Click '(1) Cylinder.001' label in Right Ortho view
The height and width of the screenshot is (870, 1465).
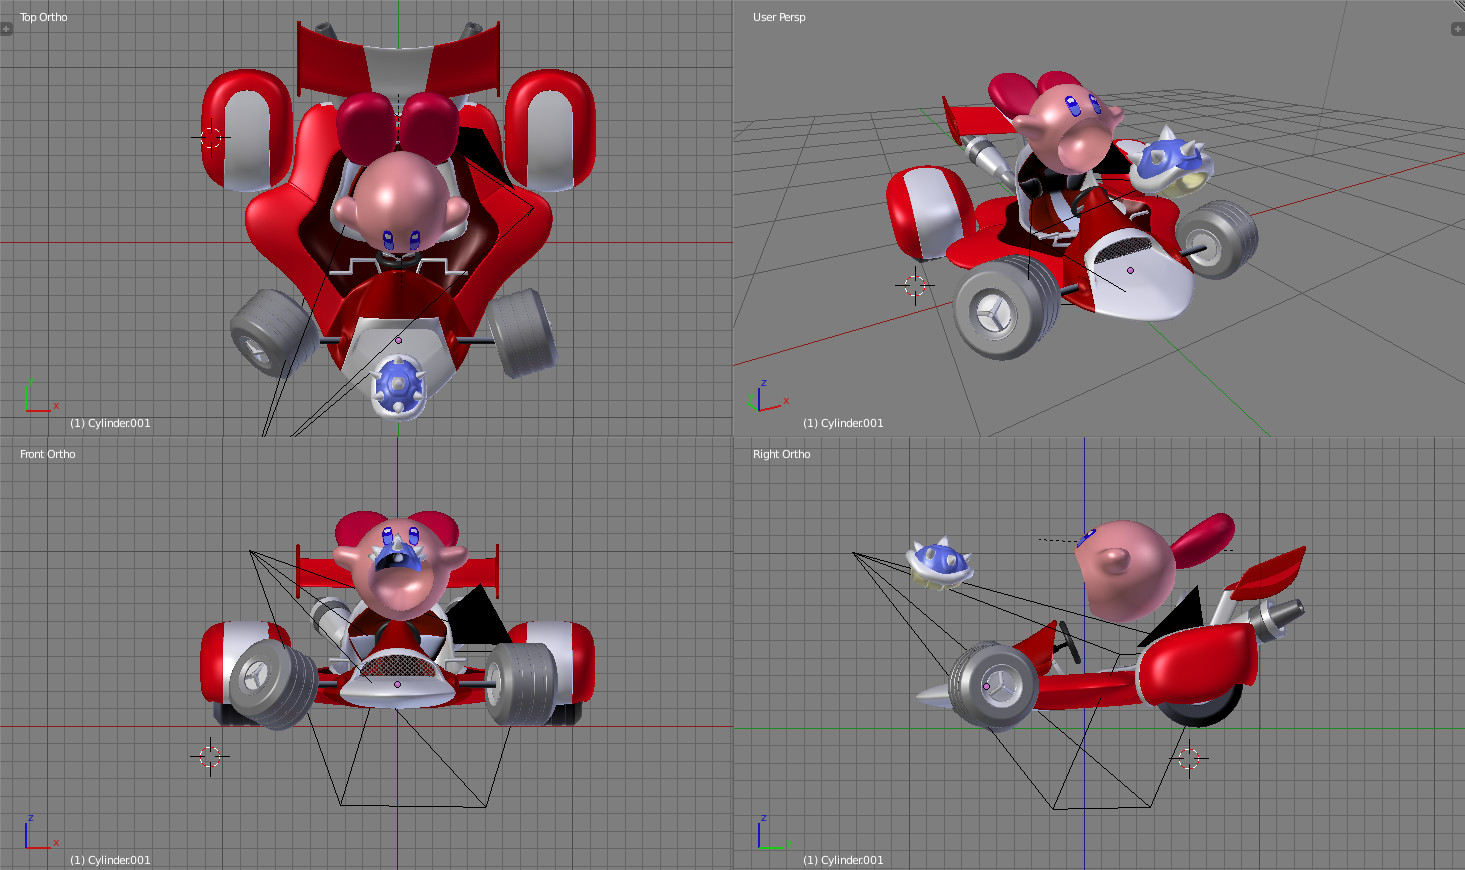(x=843, y=860)
